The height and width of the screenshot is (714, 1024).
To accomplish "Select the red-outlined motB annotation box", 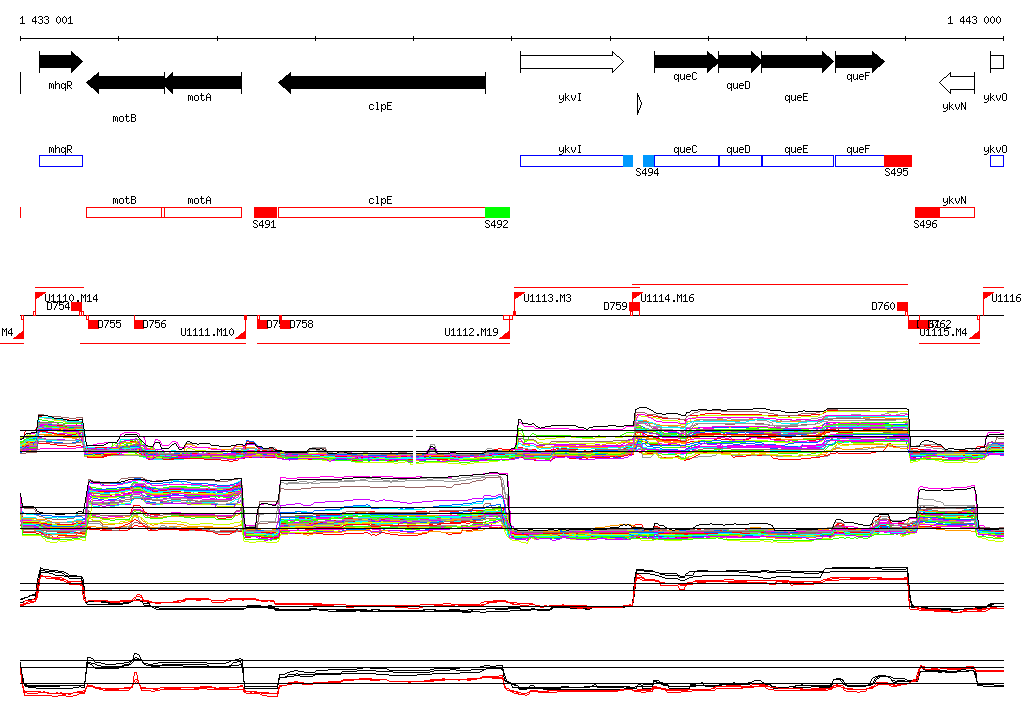I will (124, 212).
